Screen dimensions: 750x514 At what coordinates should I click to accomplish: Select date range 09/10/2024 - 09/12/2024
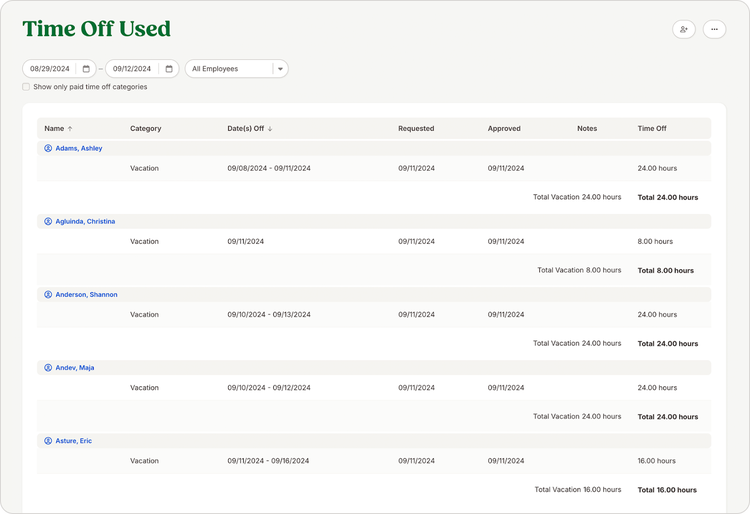pyautogui.click(x=269, y=388)
